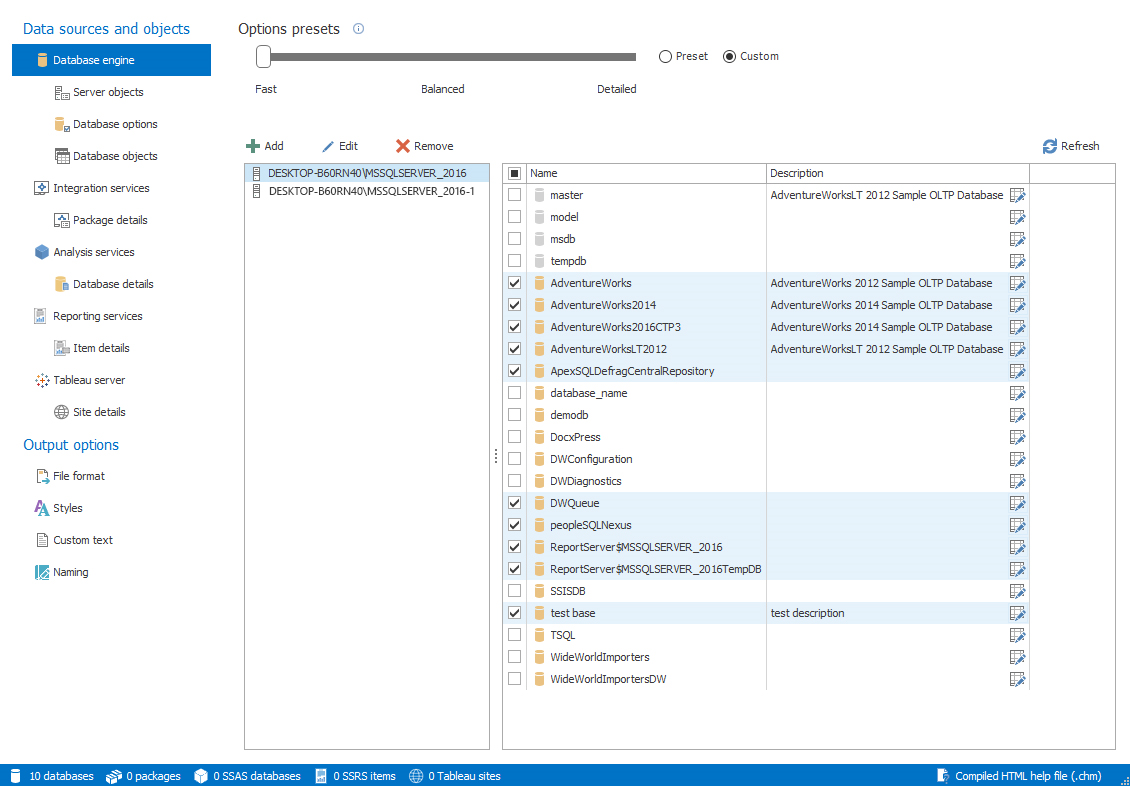1130x786 pixels.
Task: Click the SSAS databases cube status icon
Action: tap(200, 776)
